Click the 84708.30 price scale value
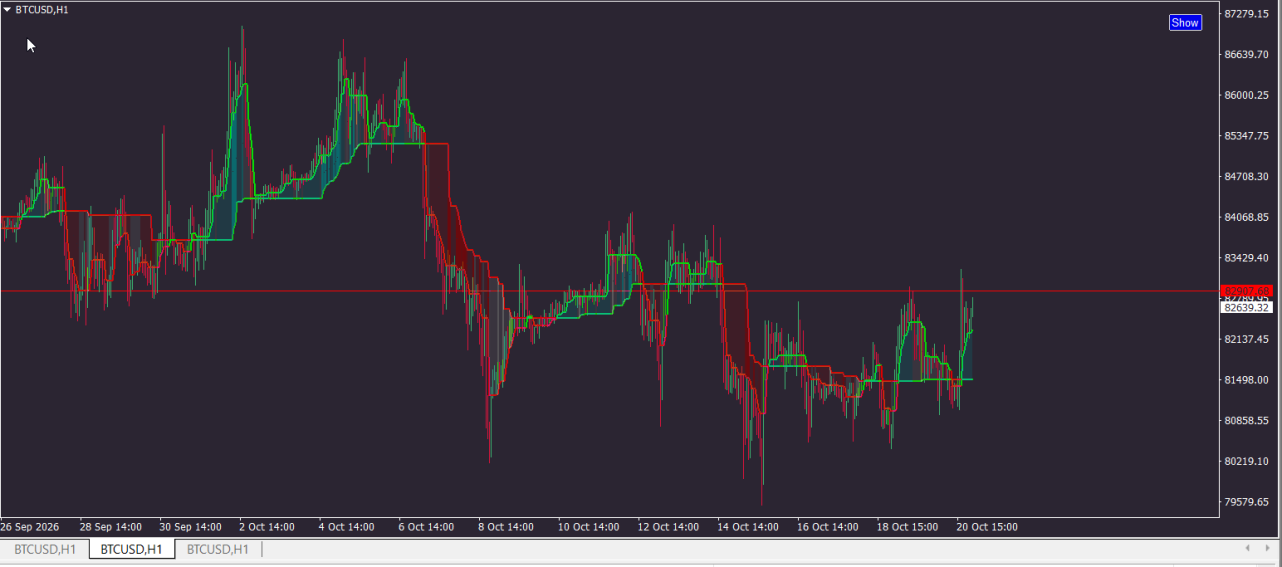Viewport: 1282px width, 567px height. (x=1246, y=176)
